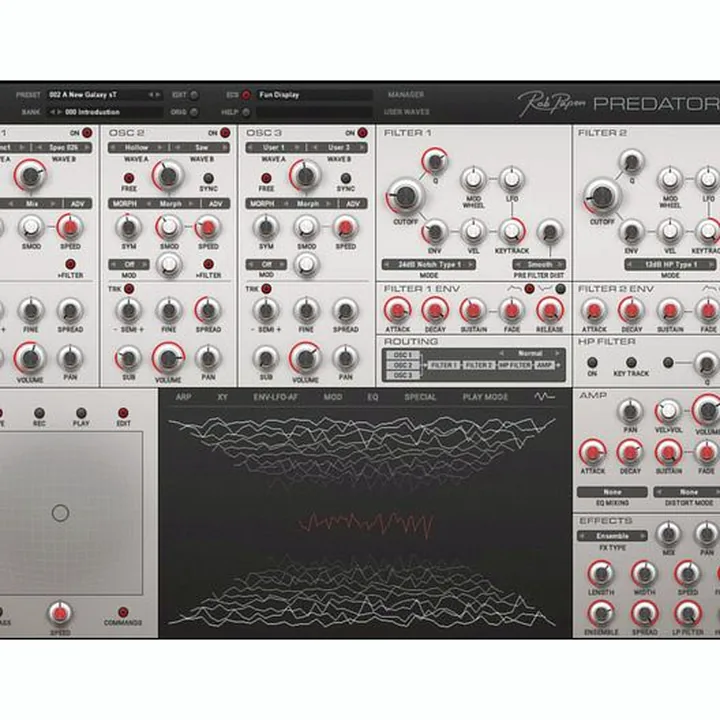Open Filter 1 mode 24dB Notch Type 1 selector

[429, 265]
